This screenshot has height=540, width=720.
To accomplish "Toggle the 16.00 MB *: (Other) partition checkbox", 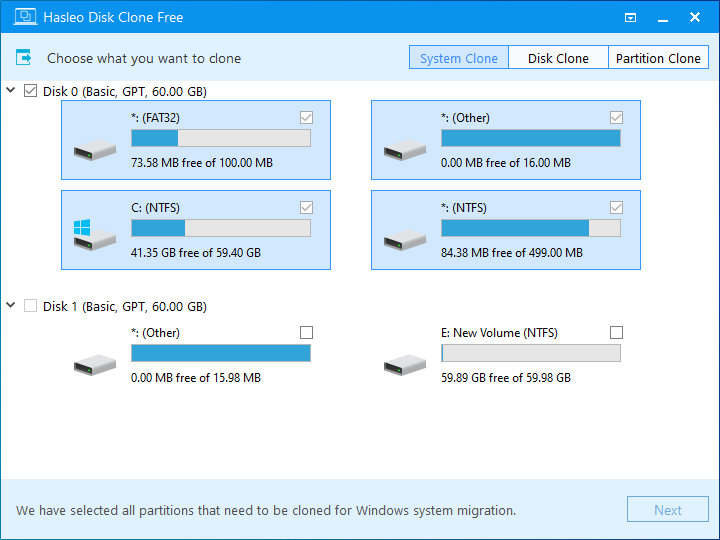I will (616, 118).
